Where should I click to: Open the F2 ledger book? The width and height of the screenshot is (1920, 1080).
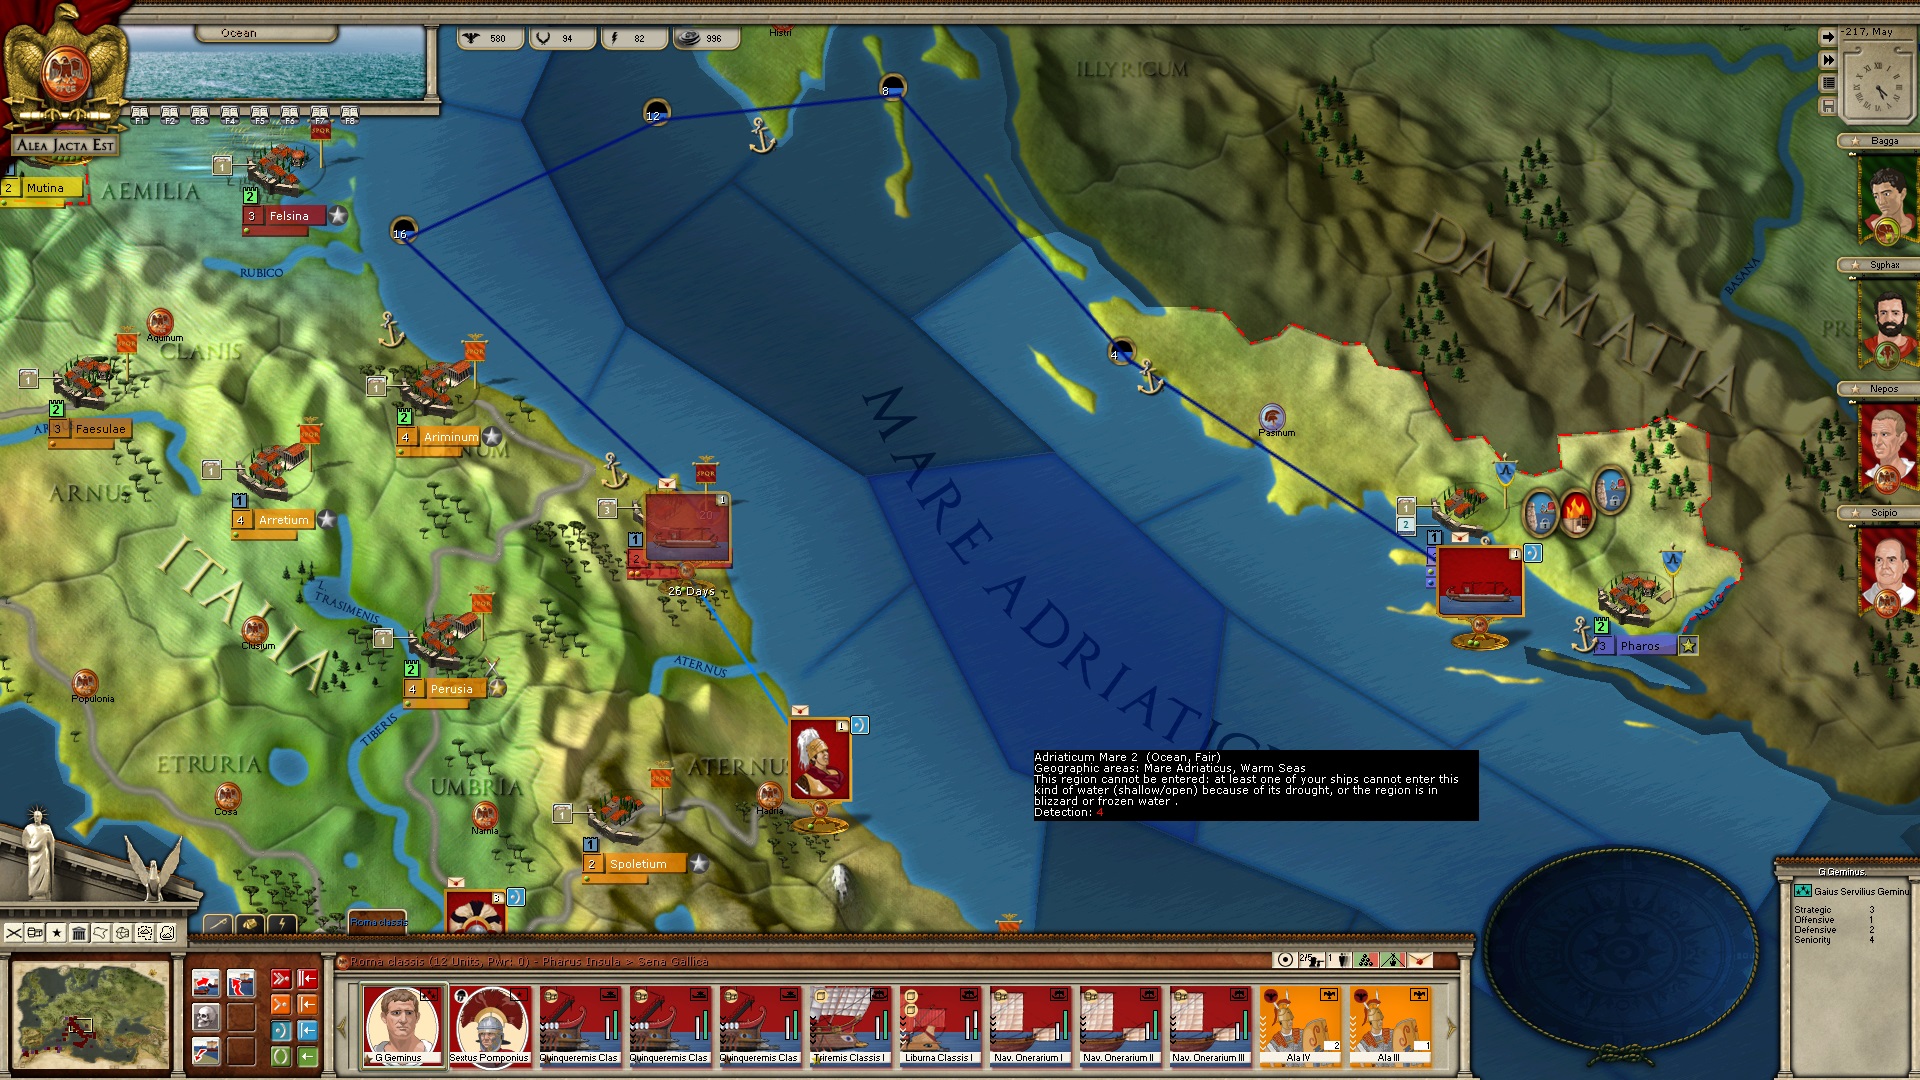[x=170, y=115]
